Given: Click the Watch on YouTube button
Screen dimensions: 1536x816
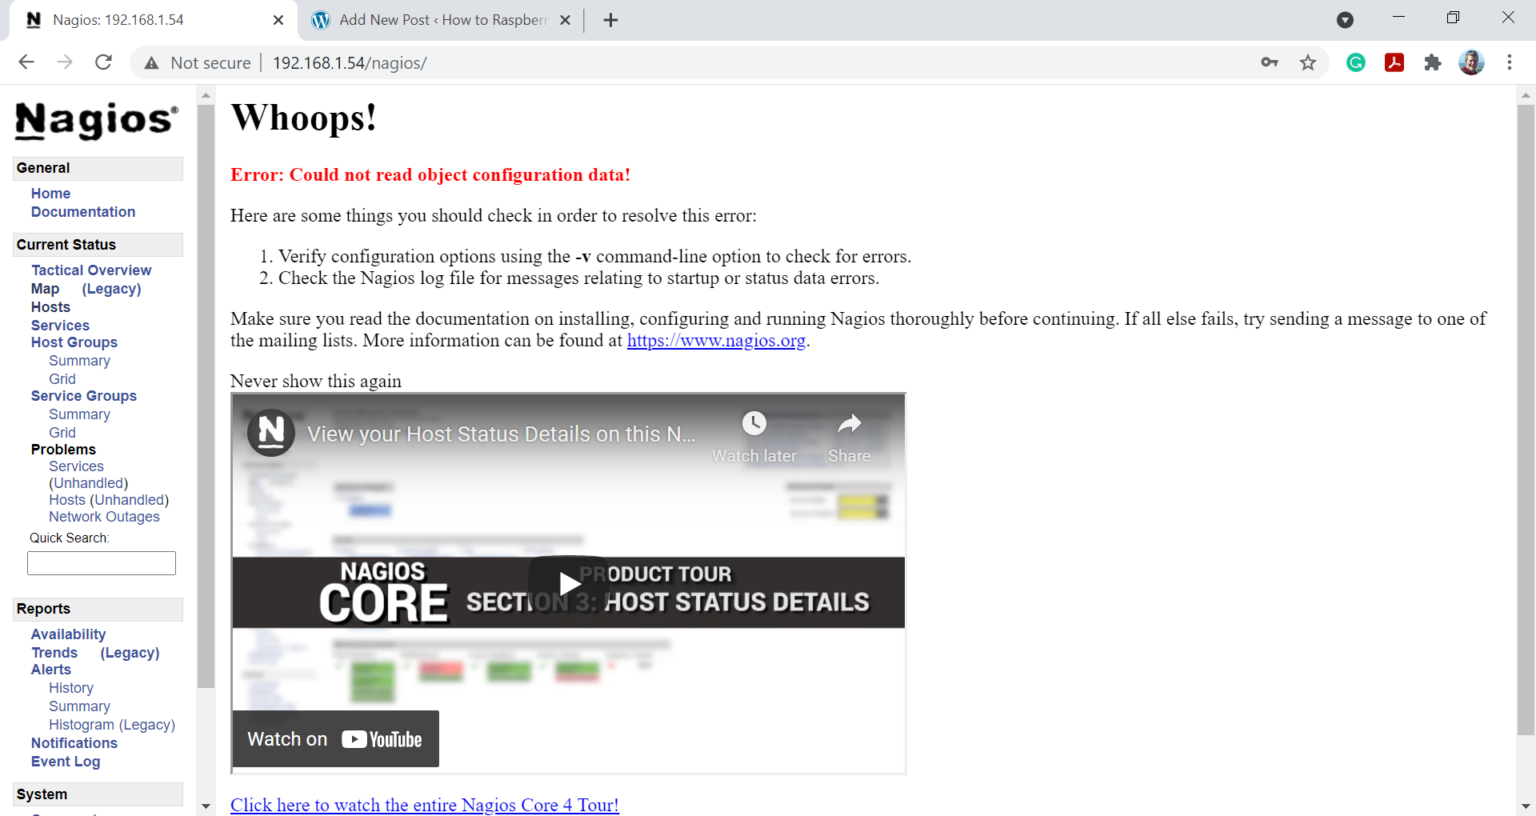Looking at the screenshot, I should pyautogui.click(x=335, y=738).
